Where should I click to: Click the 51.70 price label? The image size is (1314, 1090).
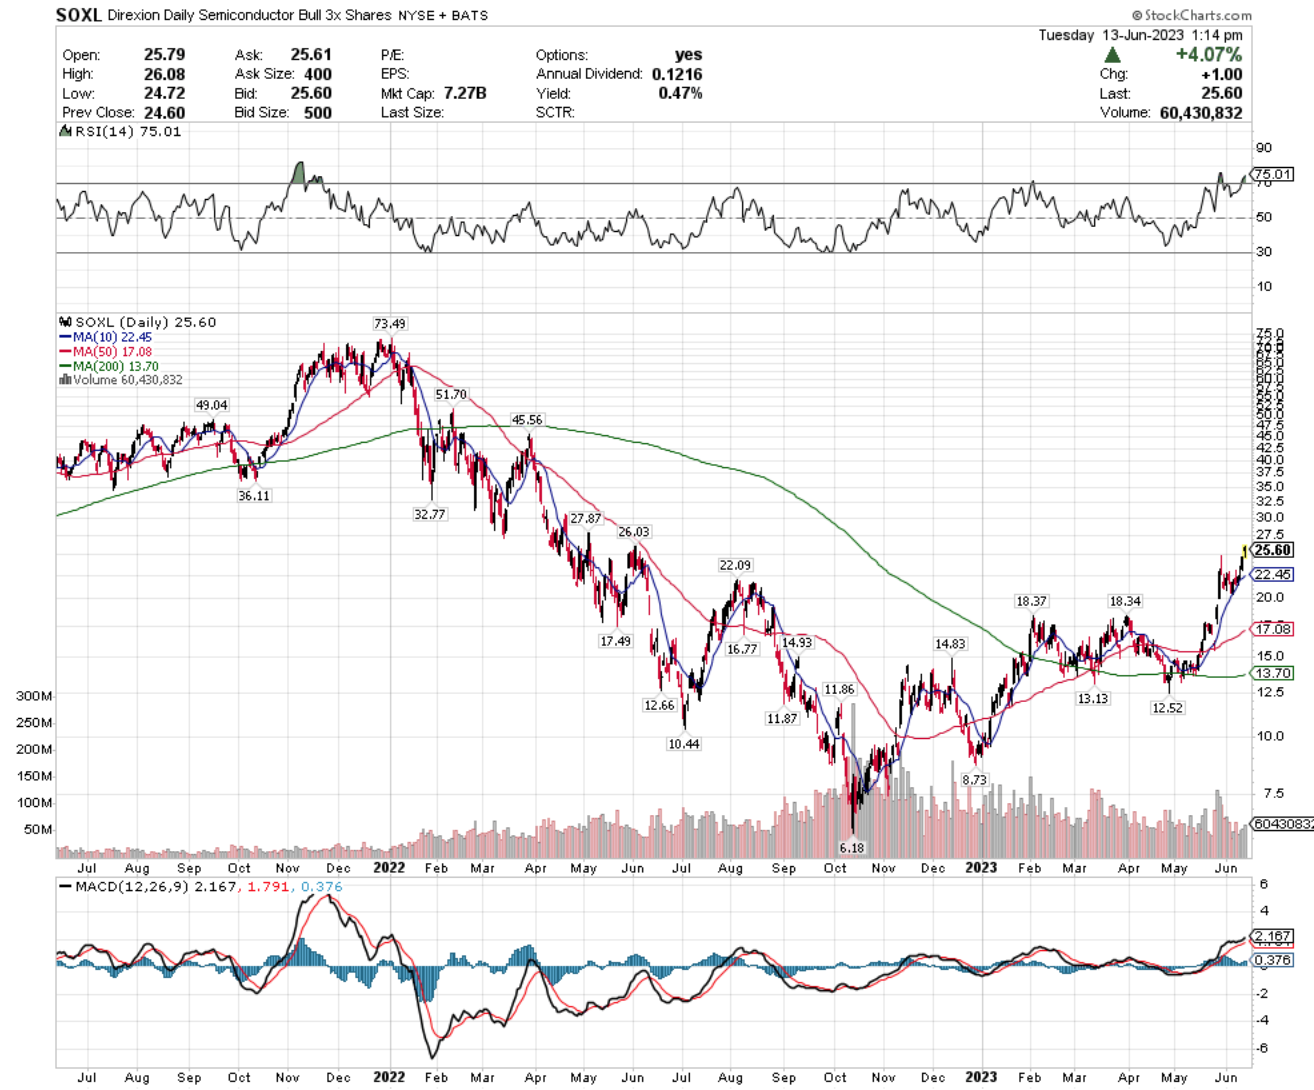[x=451, y=395]
